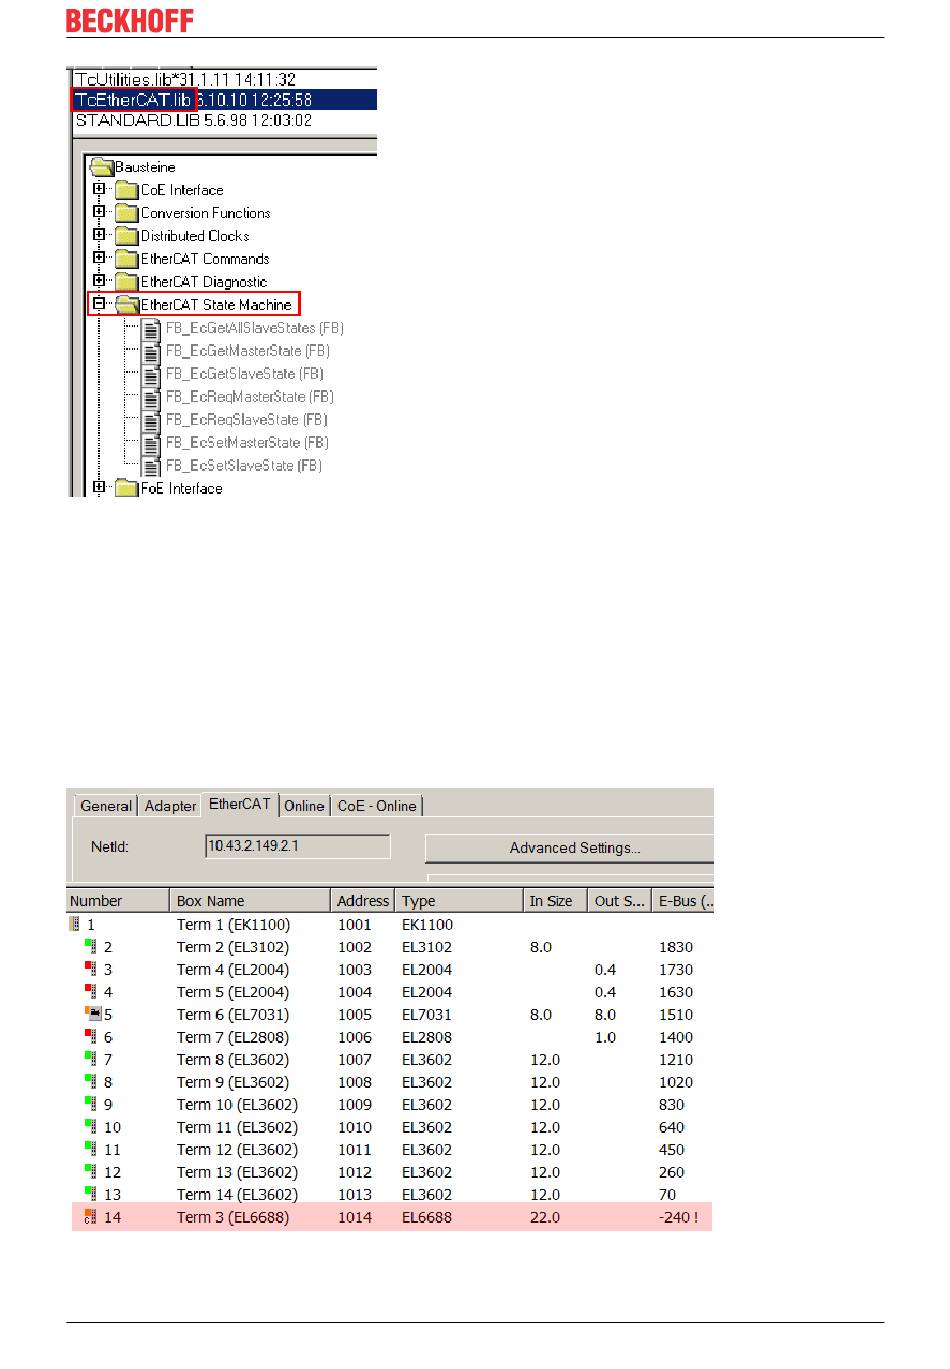
Task: Select FB_EcGetAllSlaveStates (FB) tree entry
Action: pyautogui.click(x=255, y=328)
